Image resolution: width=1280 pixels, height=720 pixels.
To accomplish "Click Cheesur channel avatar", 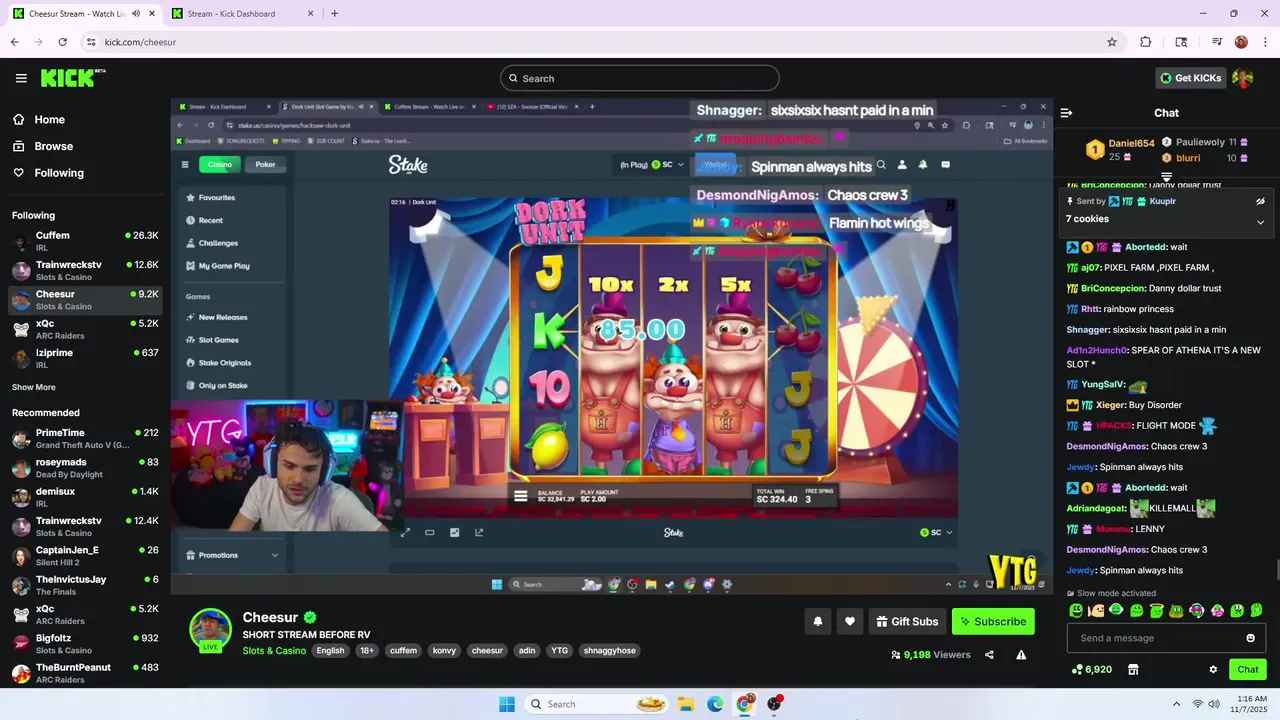I will click(211, 629).
